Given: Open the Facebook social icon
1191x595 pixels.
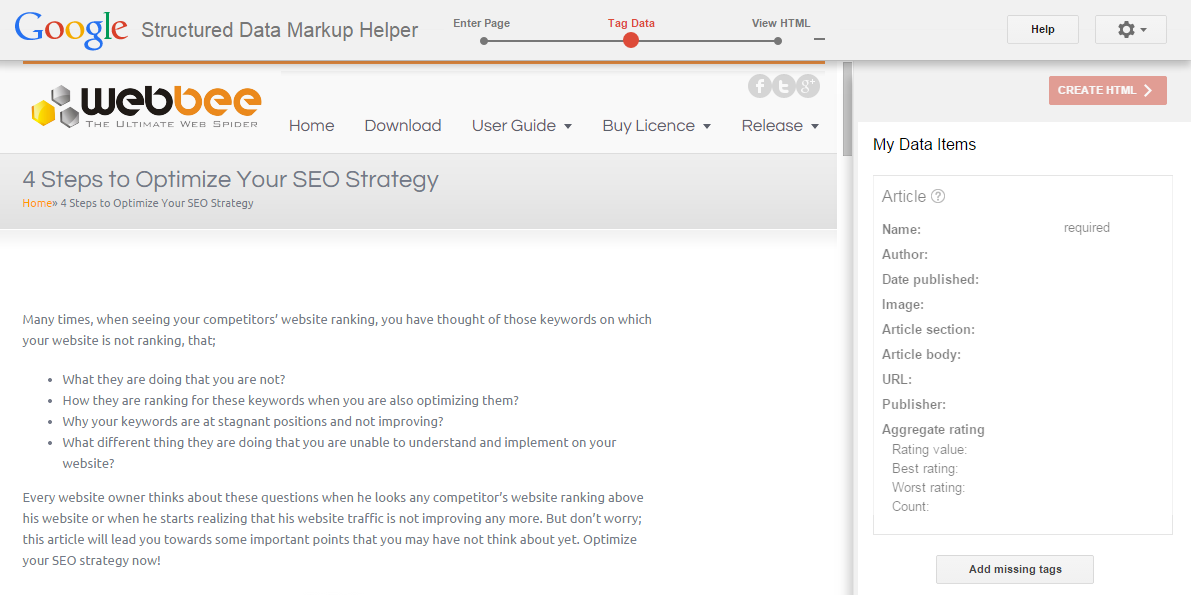Looking at the screenshot, I should tap(760, 86).
